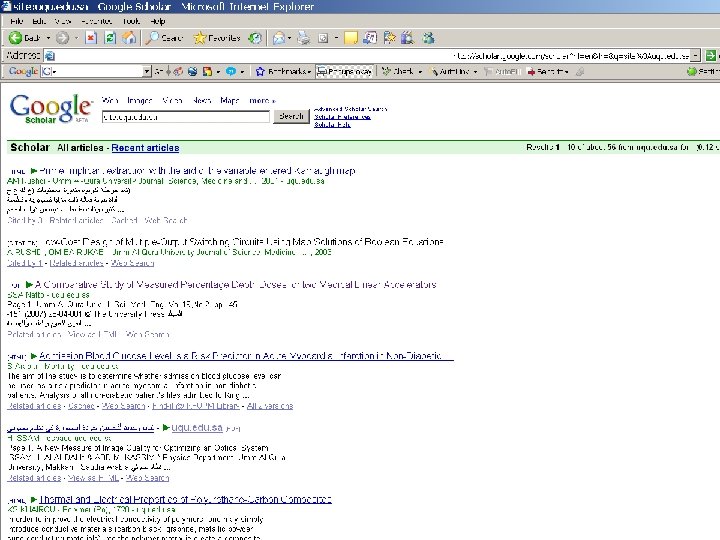This screenshot has width=720, height=540.
Task: Refresh the current page
Action: [110, 38]
